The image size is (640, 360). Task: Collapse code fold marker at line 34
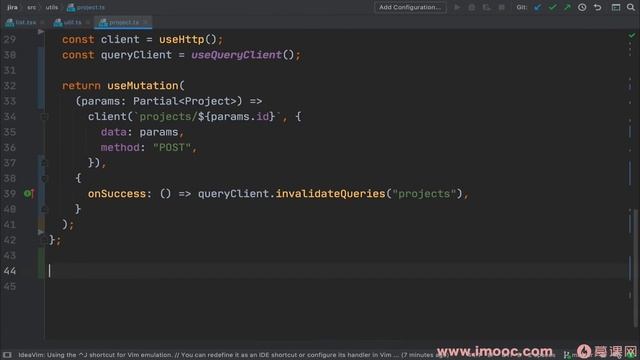44,117
